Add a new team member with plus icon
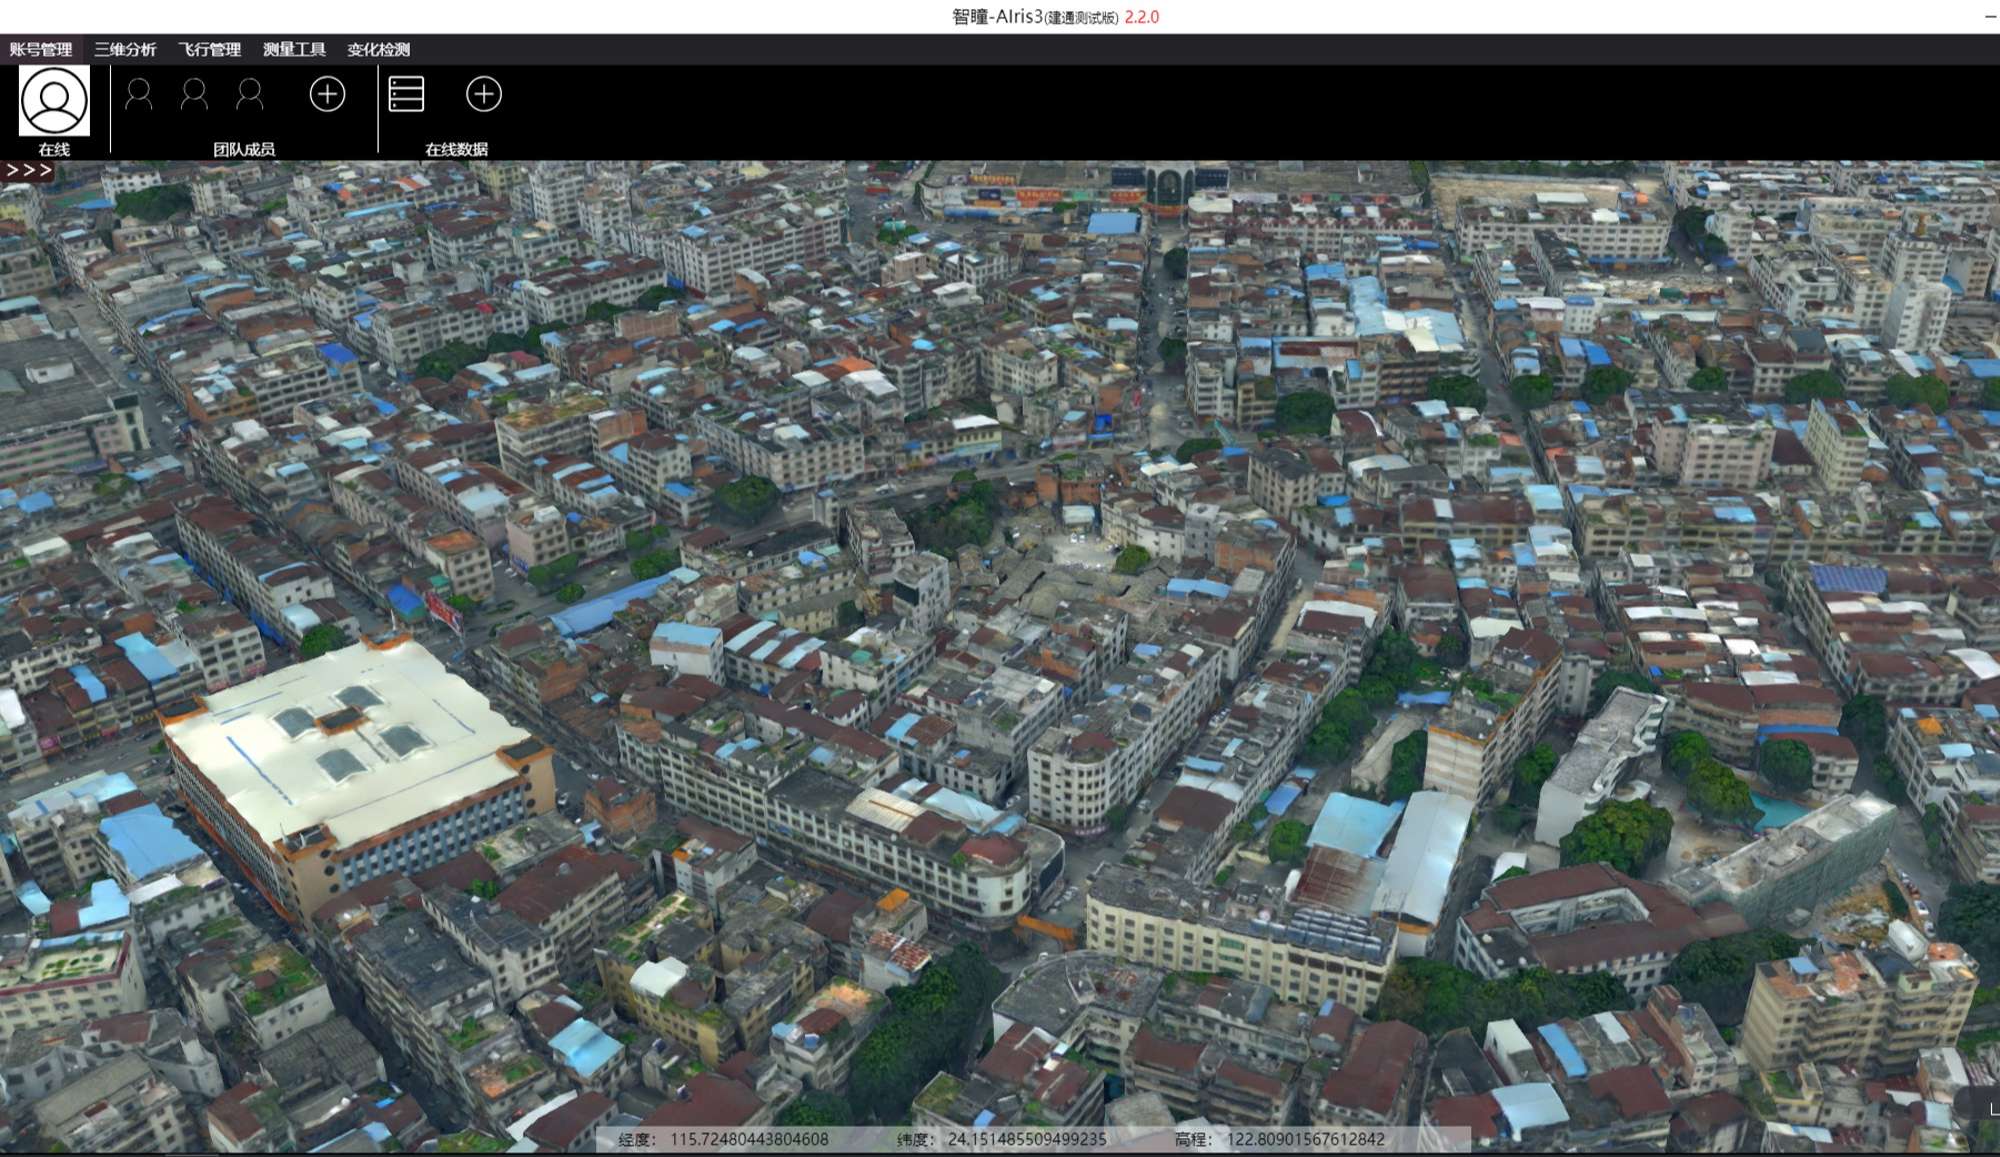The width and height of the screenshot is (2000, 1157). tap(327, 94)
